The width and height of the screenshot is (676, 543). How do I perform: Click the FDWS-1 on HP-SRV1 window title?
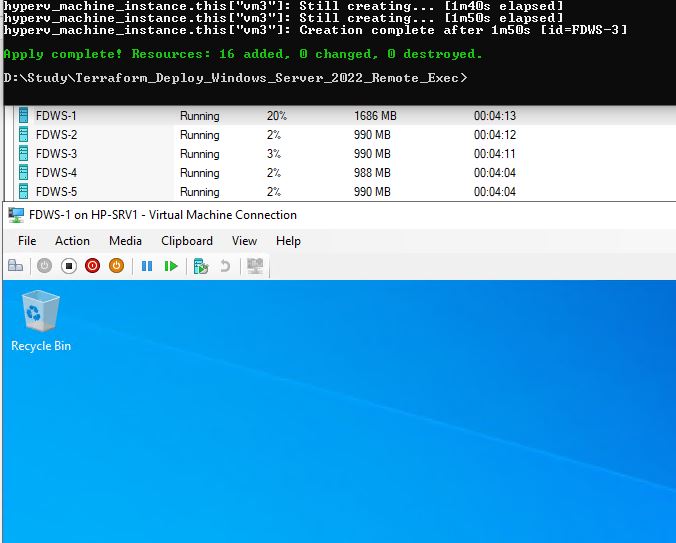tap(163, 215)
